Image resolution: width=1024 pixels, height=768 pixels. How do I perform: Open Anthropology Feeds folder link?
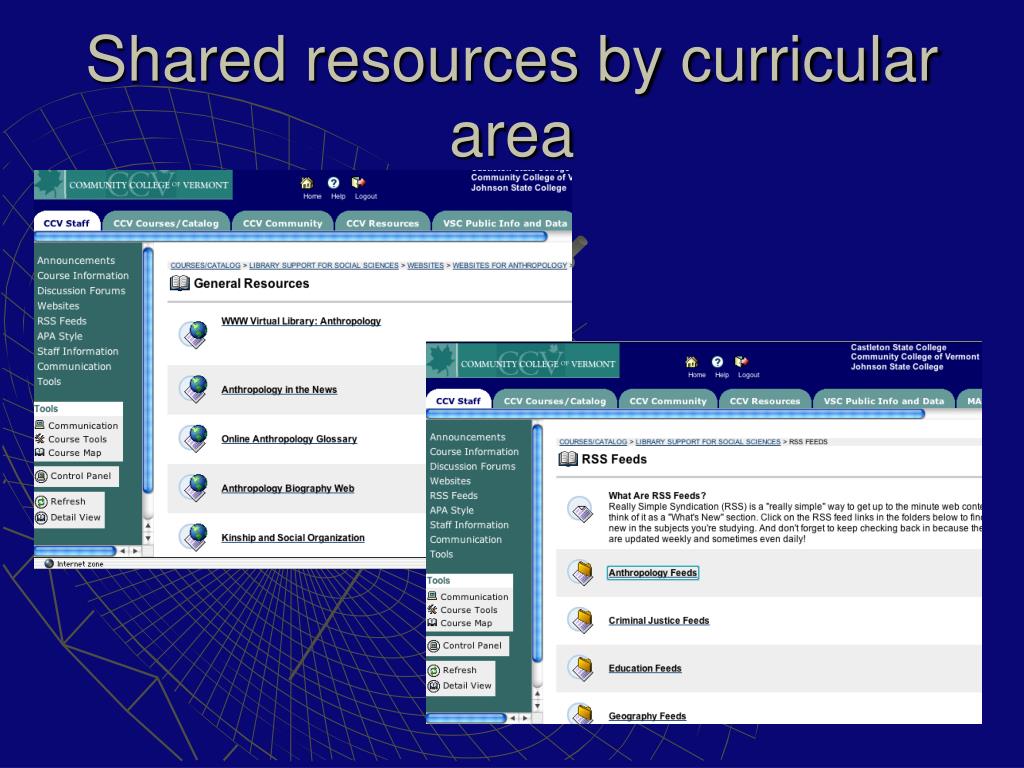pyautogui.click(x=652, y=573)
